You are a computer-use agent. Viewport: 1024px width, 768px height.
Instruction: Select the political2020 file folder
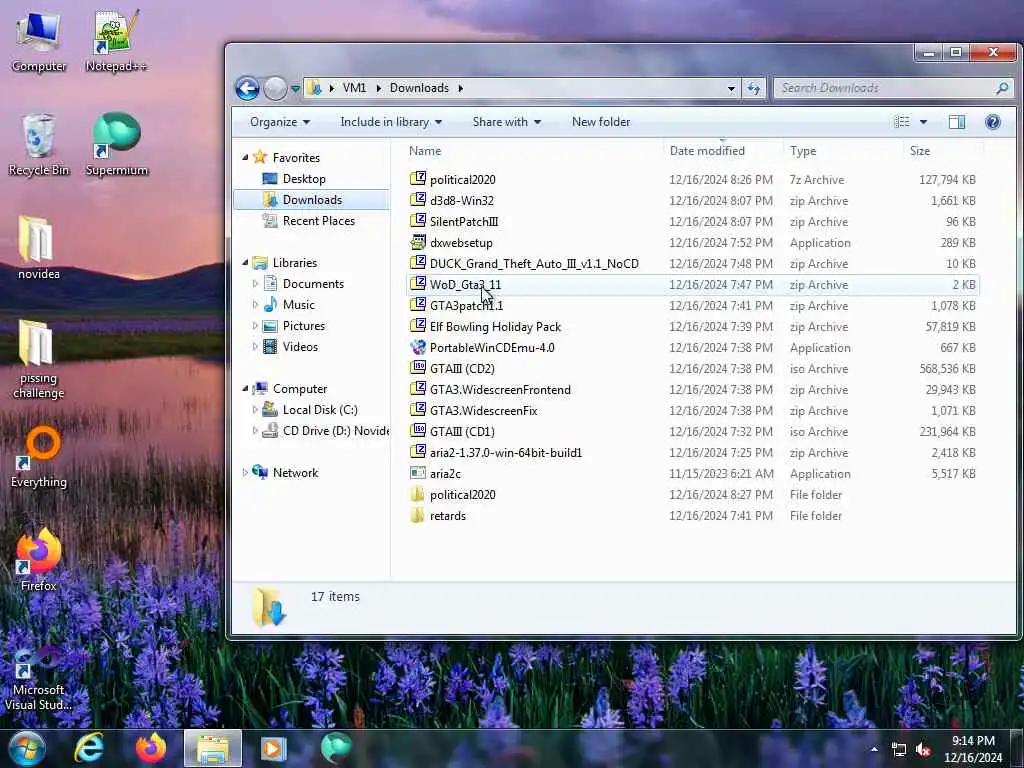[462, 495]
